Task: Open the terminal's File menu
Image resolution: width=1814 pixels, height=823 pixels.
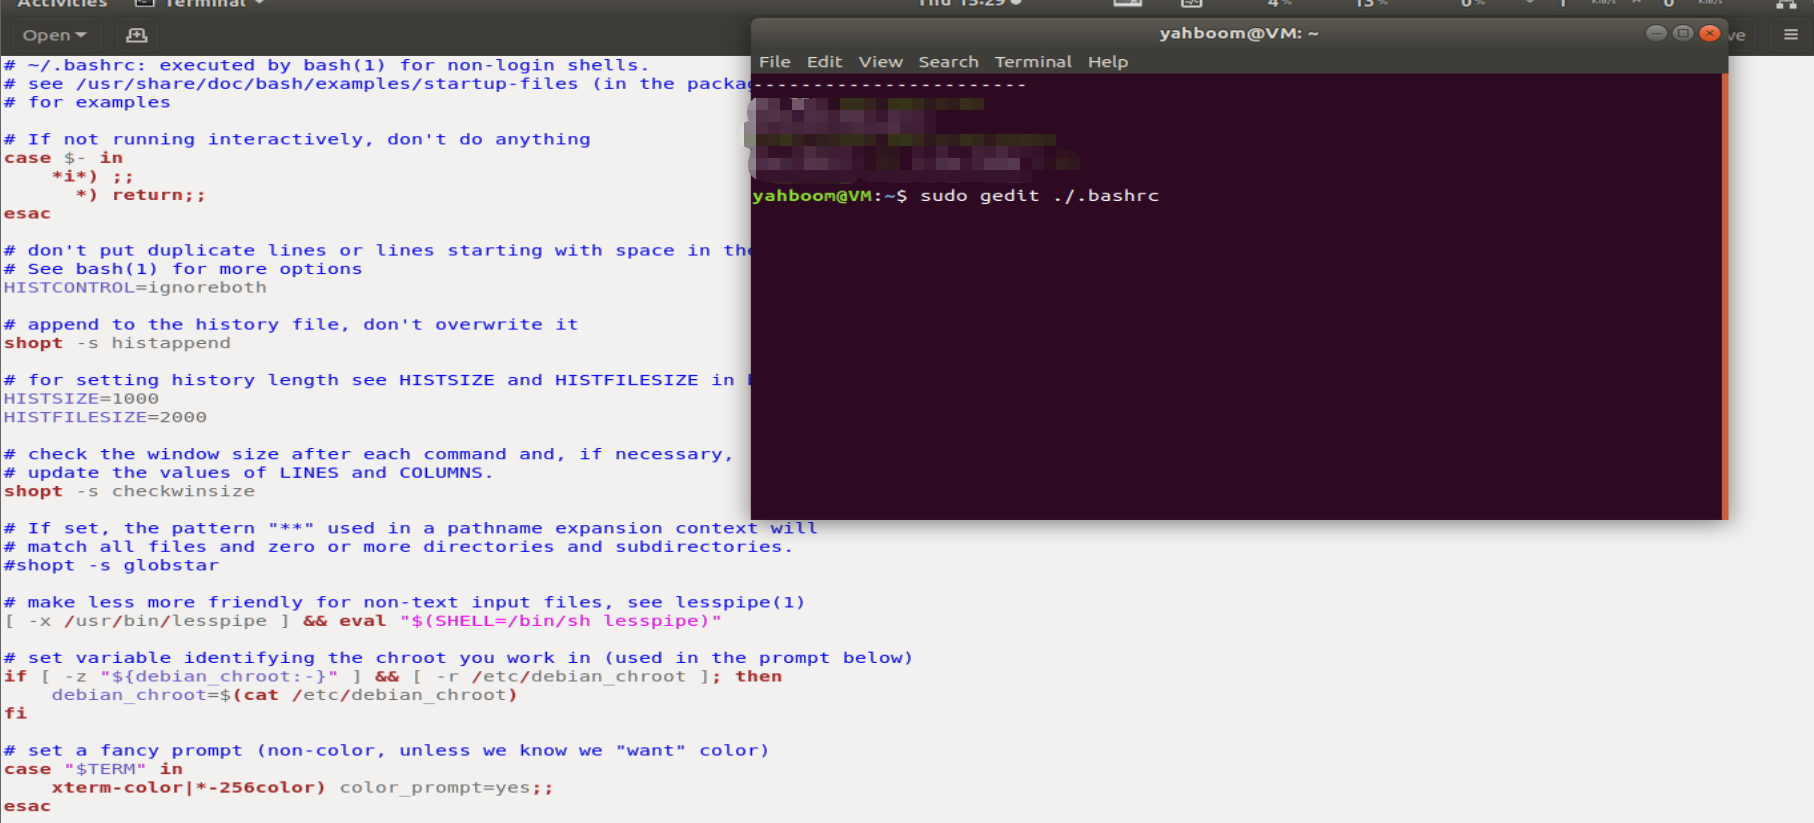Action: pyautogui.click(x=774, y=62)
